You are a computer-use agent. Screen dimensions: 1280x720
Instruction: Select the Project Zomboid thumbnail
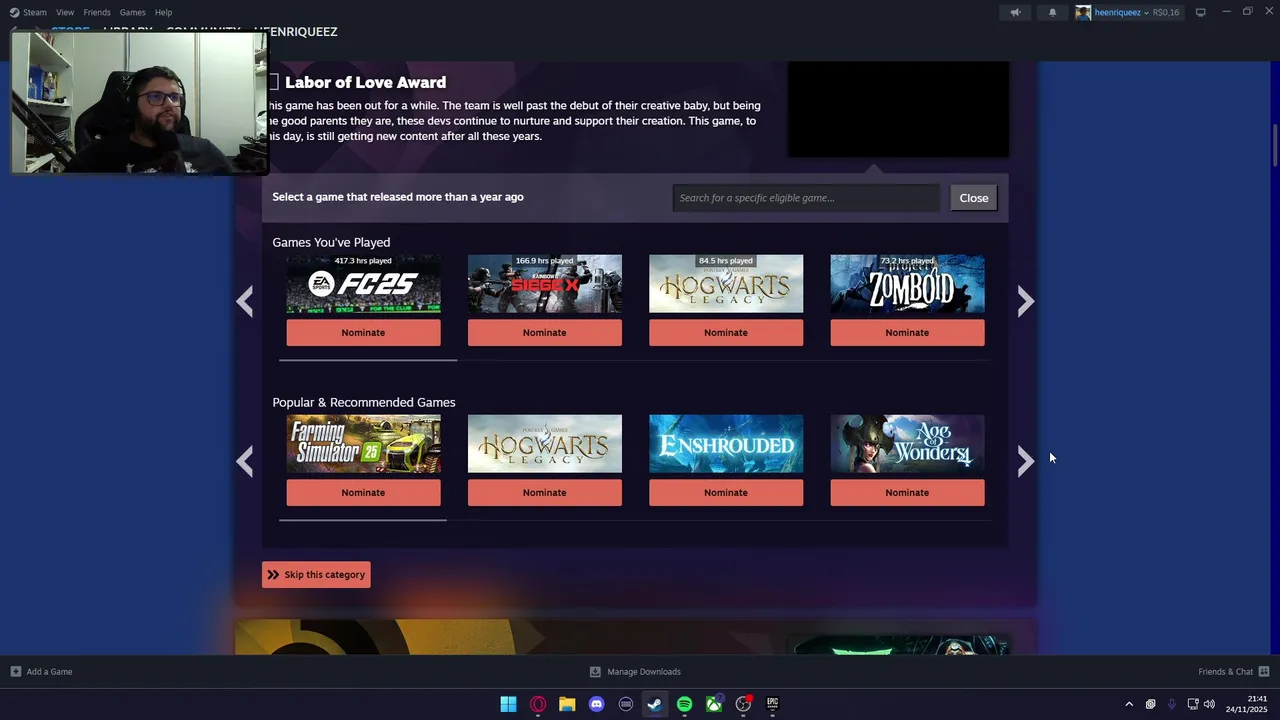pyautogui.click(x=907, y=284)
